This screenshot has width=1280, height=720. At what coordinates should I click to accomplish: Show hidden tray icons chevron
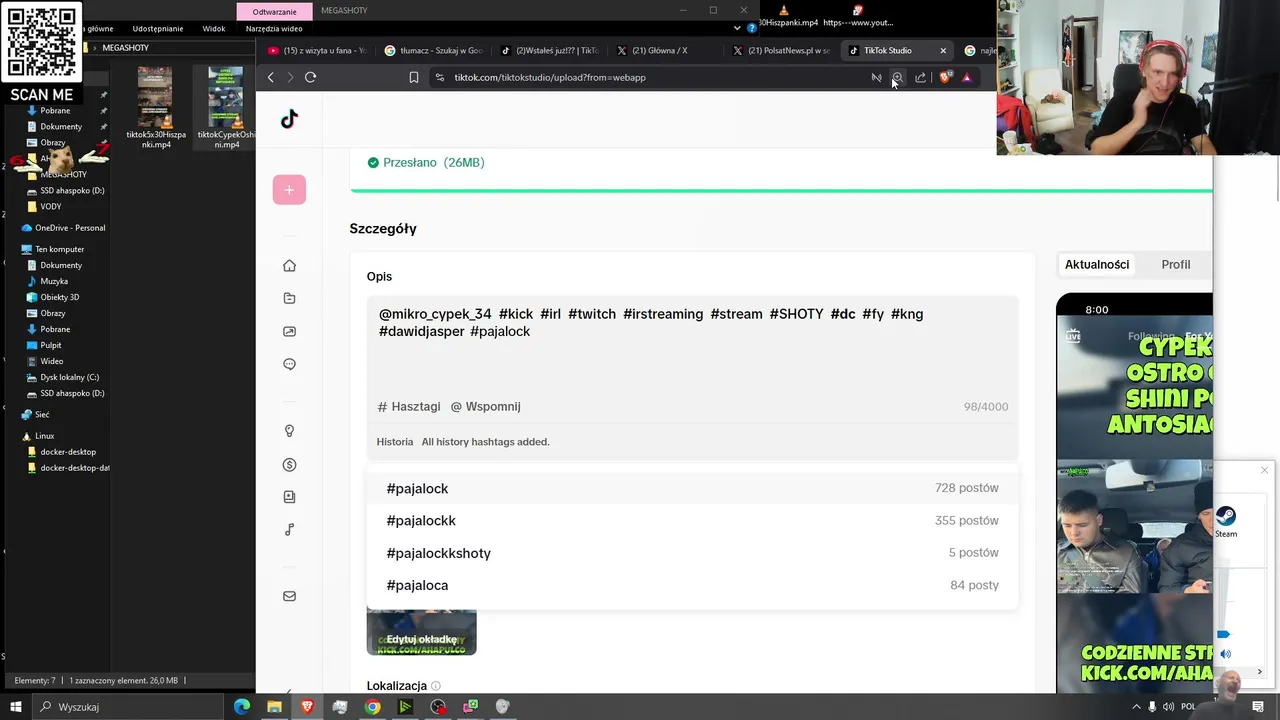[1136, 707]
